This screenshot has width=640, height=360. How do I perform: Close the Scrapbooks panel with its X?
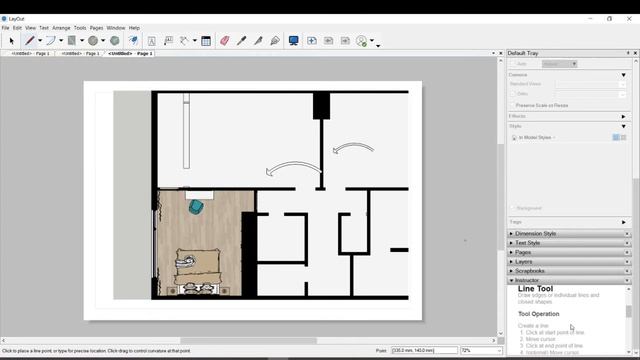pos(627,271)
